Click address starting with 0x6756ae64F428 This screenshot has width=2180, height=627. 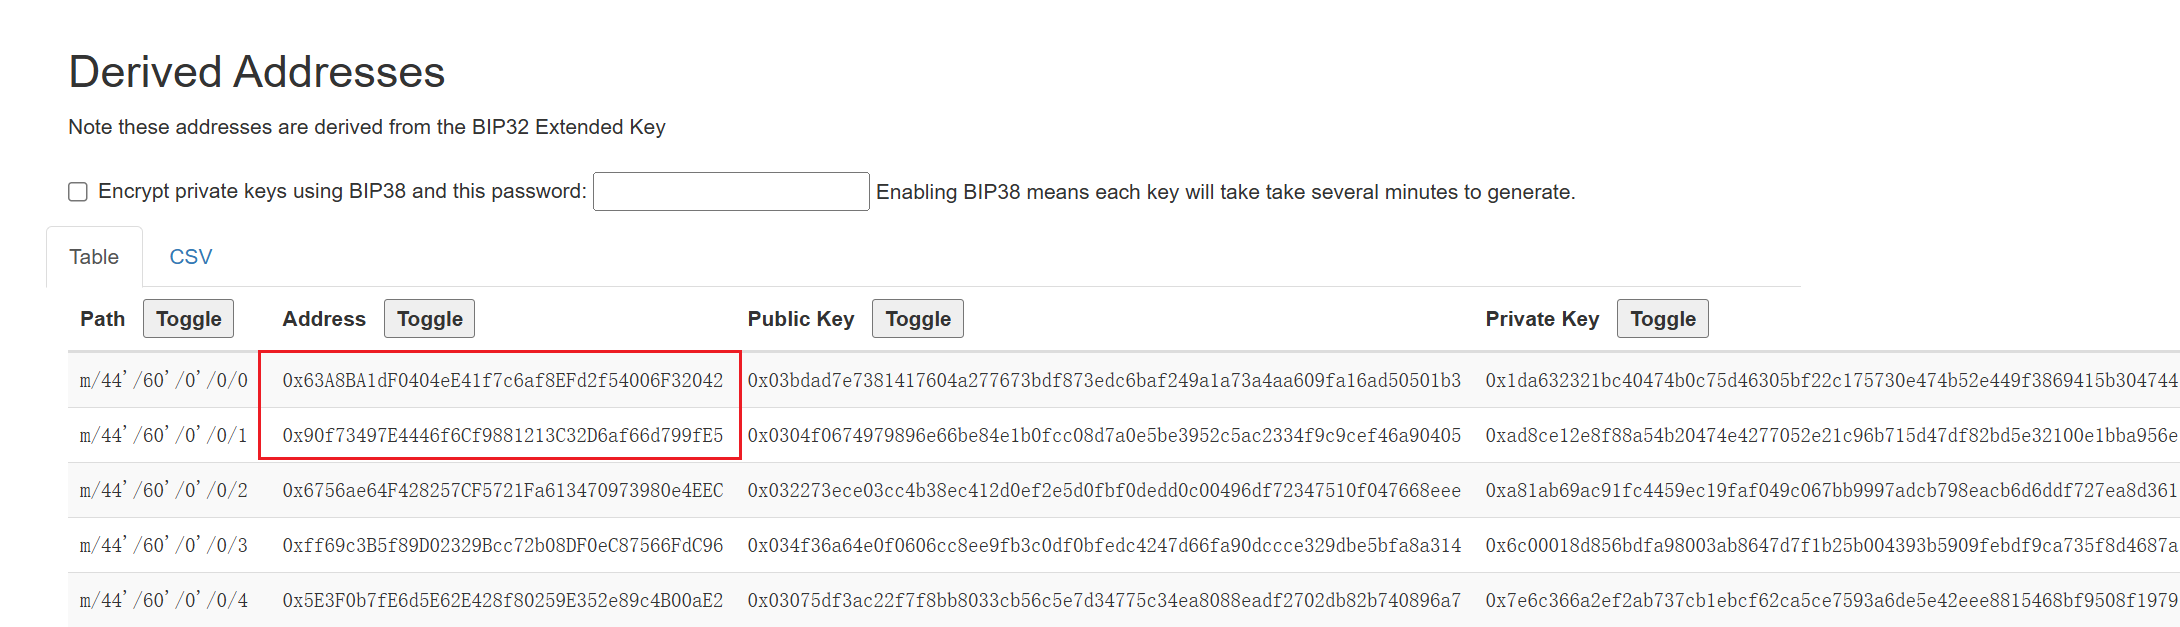(x=502, y=490)
